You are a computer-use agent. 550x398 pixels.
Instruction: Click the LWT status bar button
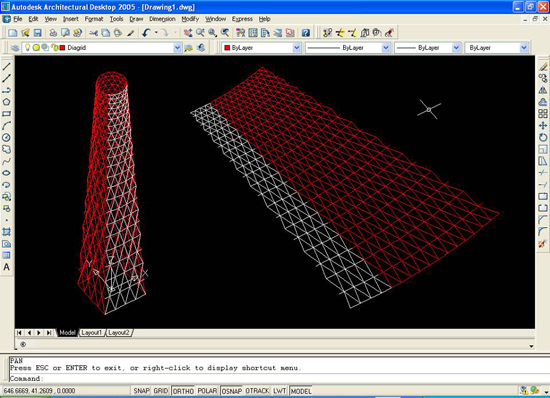click(280, 391)
